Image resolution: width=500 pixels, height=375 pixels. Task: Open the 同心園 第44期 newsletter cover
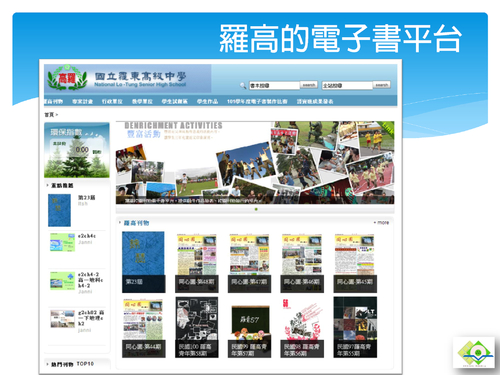coord(143,328)
